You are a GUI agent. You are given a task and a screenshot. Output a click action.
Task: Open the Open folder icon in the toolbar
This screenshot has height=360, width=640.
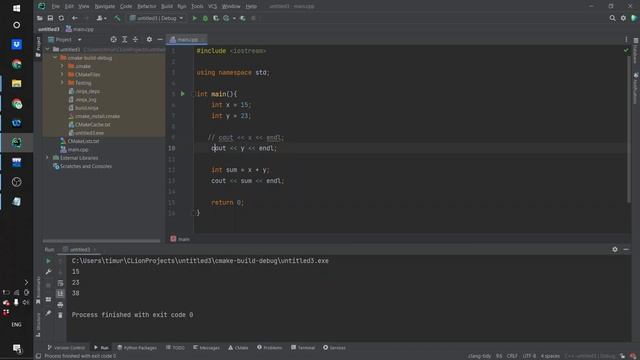(40, 18)
